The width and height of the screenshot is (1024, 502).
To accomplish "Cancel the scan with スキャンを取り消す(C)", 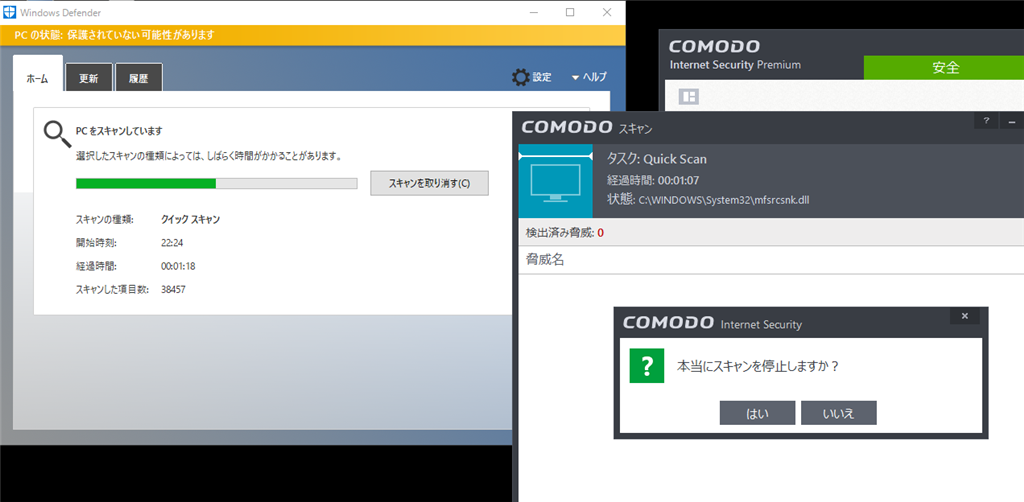I will (429, 183).
